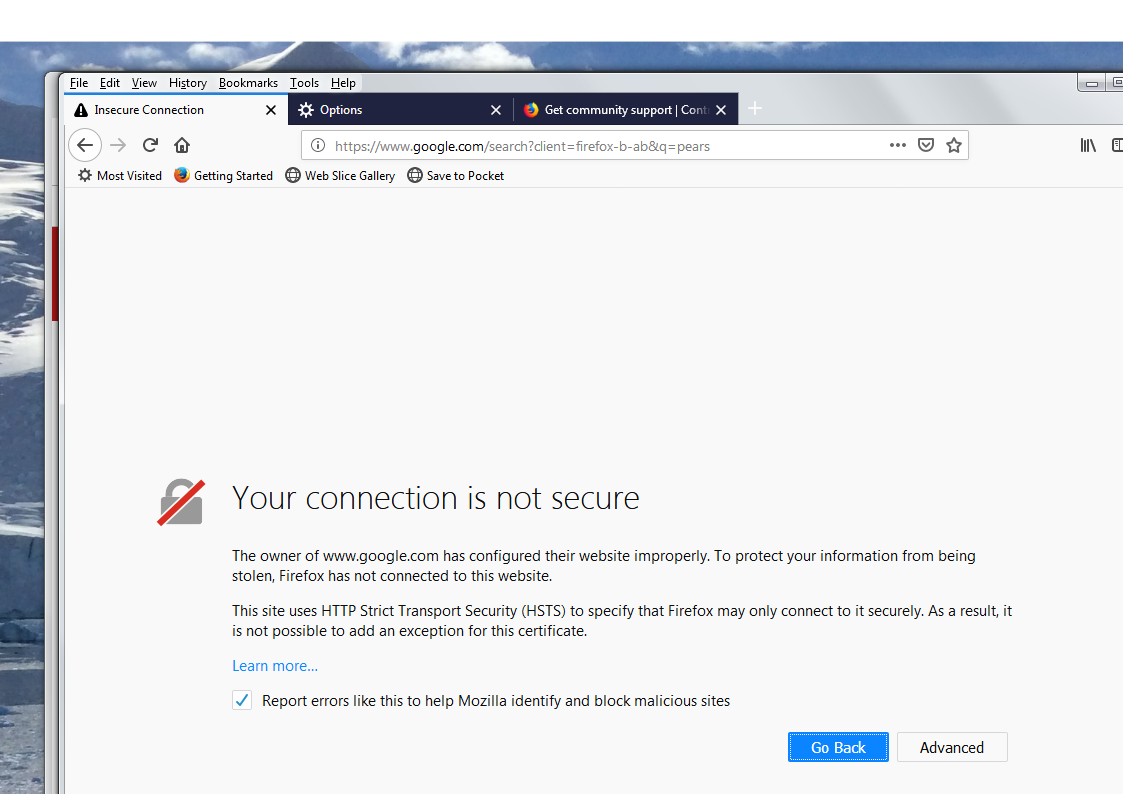Open the site information icon in the address bar
The image size is (1123, 794).
click(318, 146)
